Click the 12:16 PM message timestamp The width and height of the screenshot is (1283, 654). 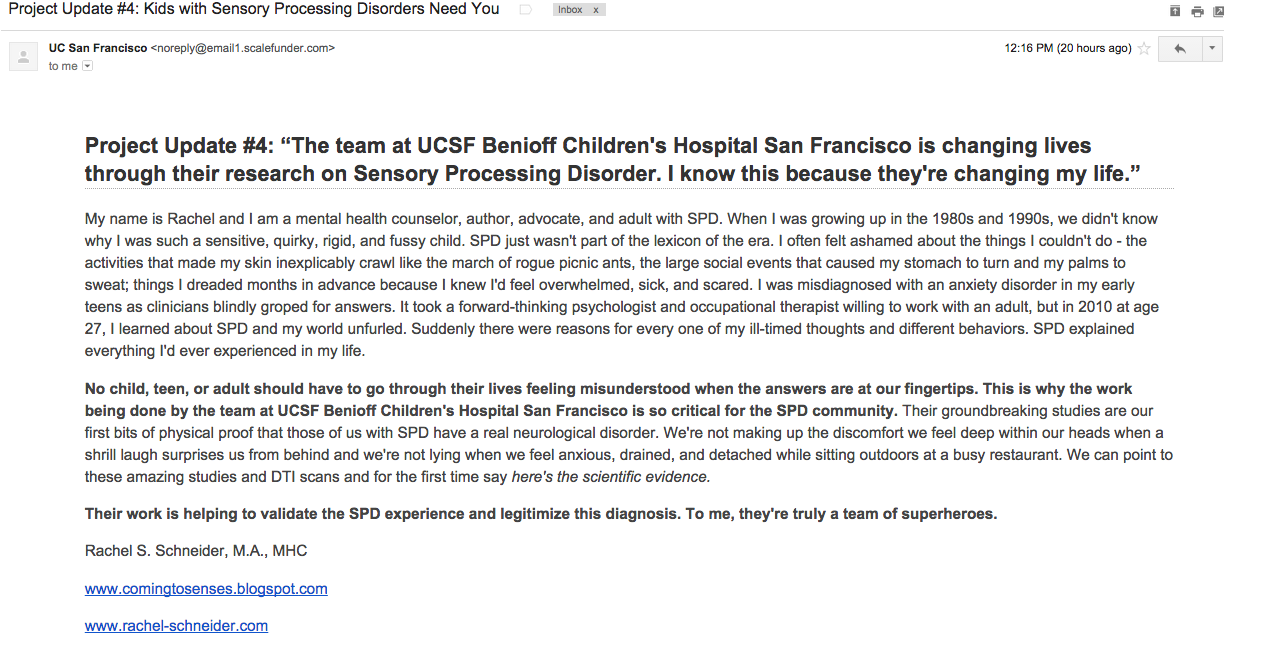click(x=1068, y=48)
